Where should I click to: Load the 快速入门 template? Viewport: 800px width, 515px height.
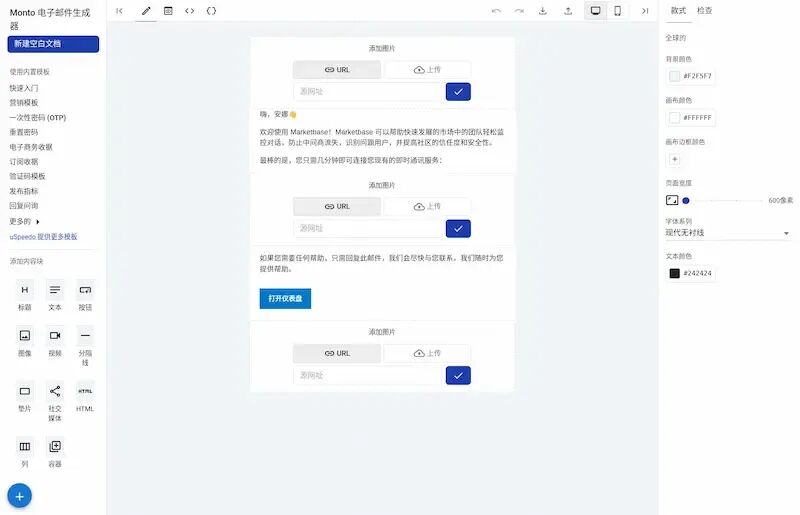[x=24, y=88]
